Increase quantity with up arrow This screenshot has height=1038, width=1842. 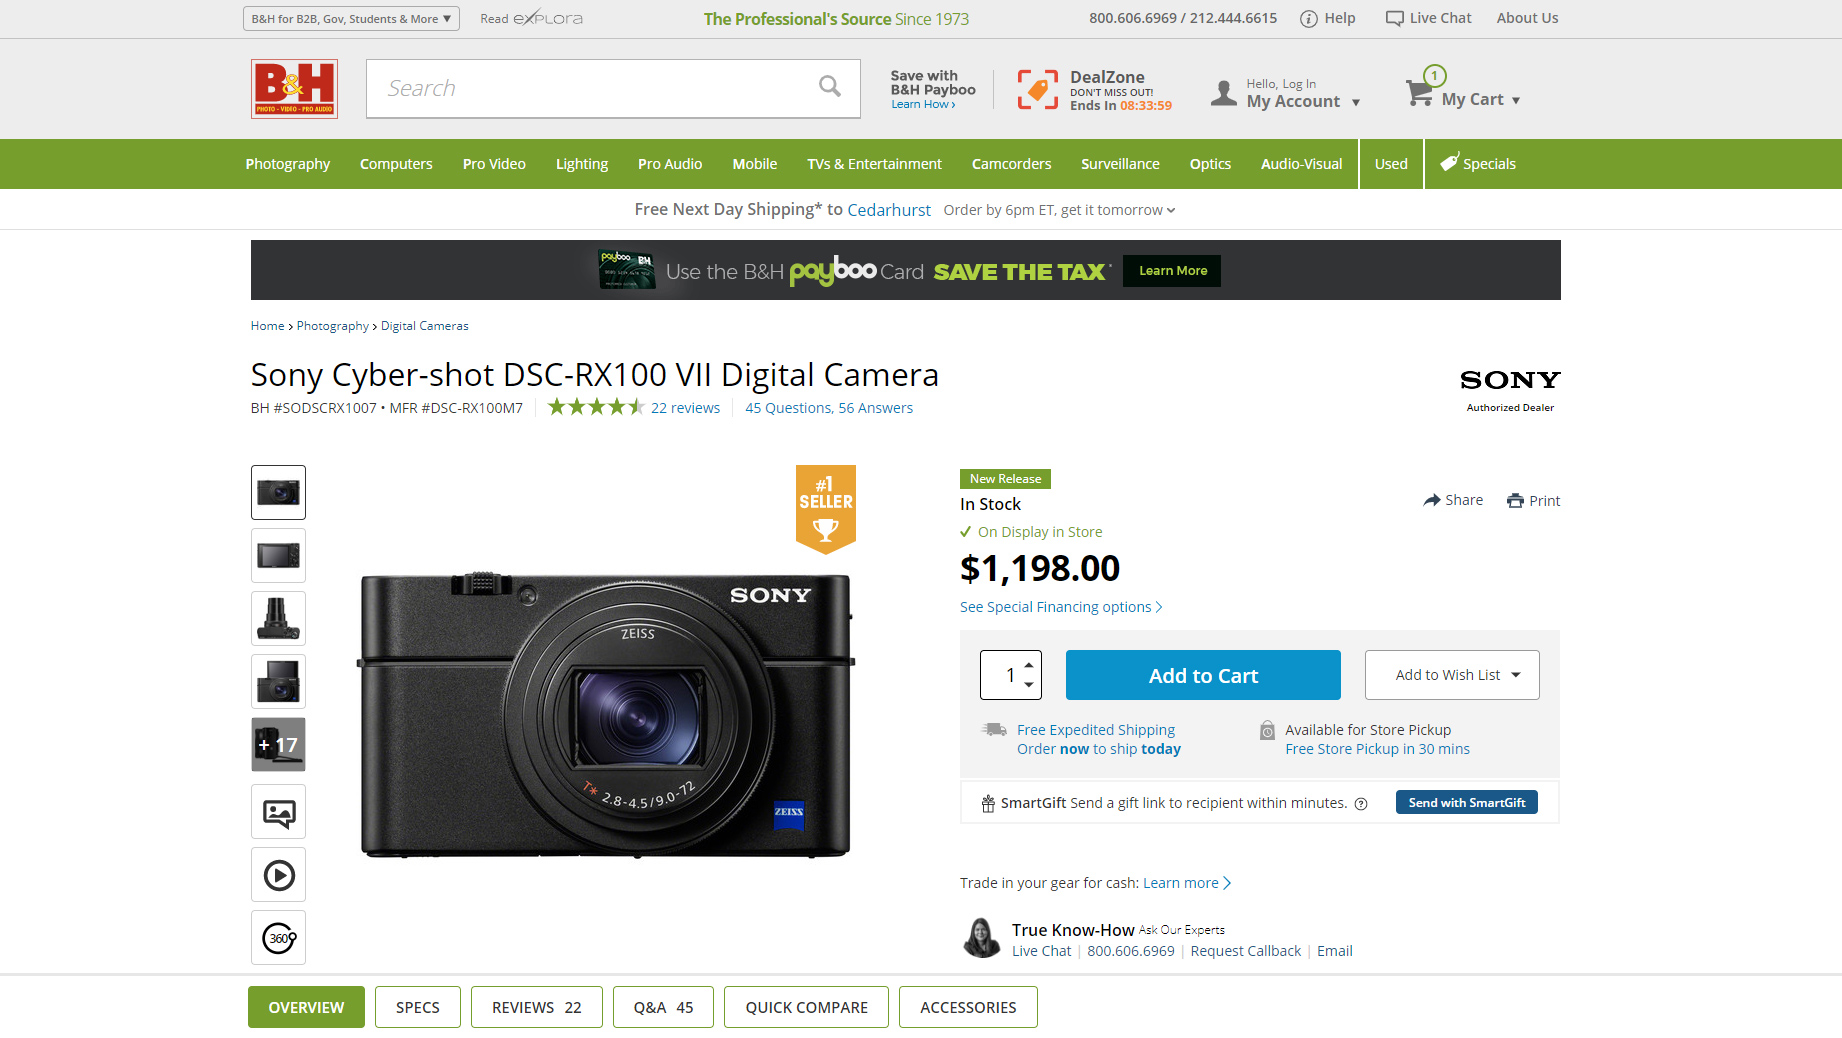click(1029, 665)
